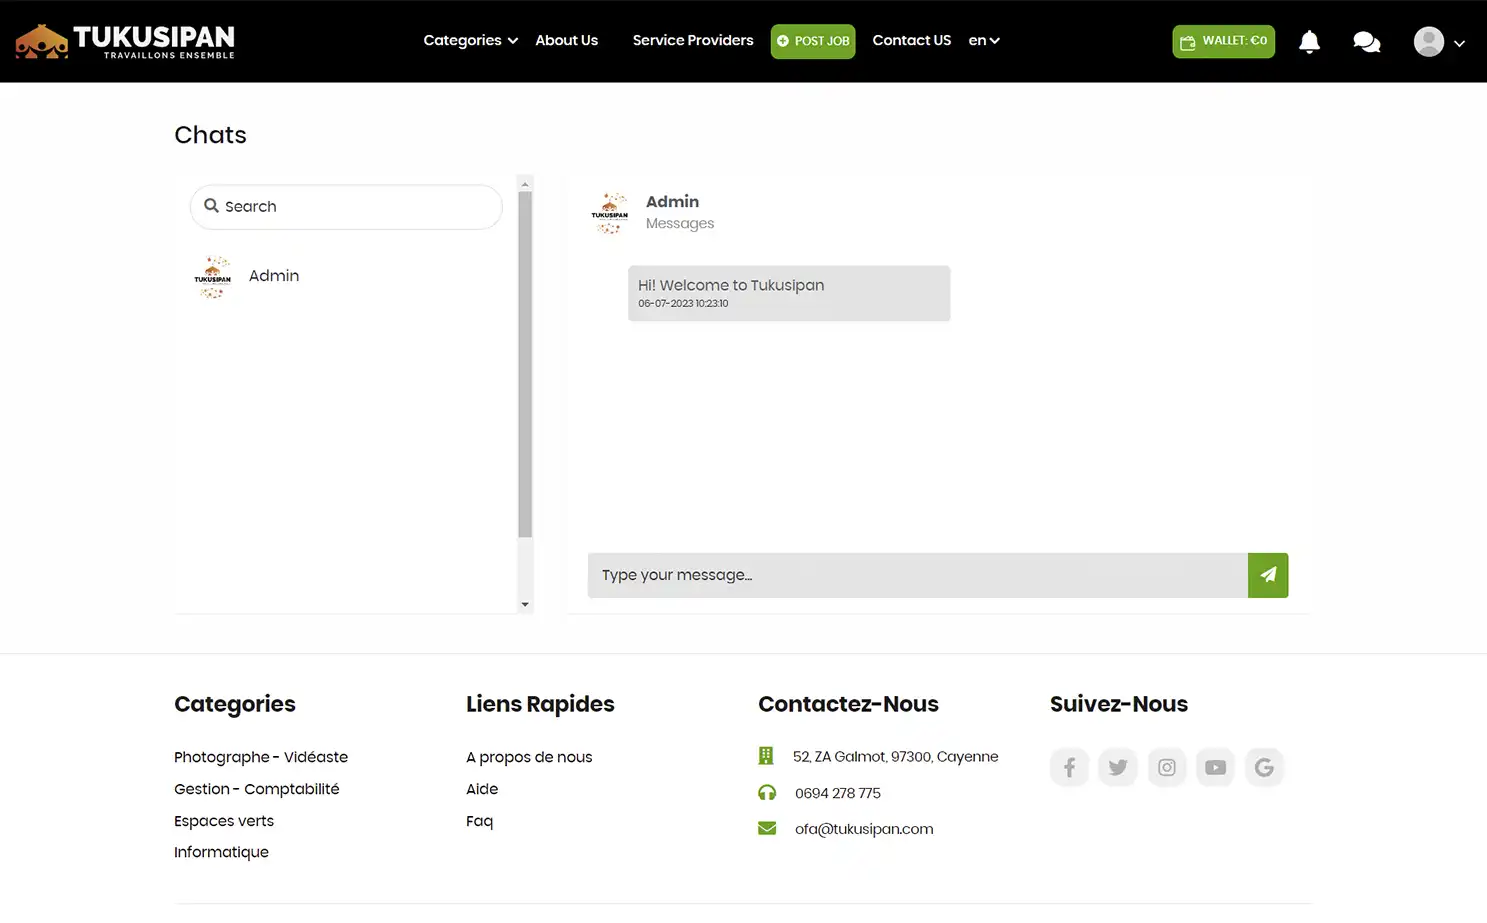Image resolution: width=1487 pixels, height=923 pixels.
Task: Expand the profile account chevron
Action: click(x=1459, y=43)
